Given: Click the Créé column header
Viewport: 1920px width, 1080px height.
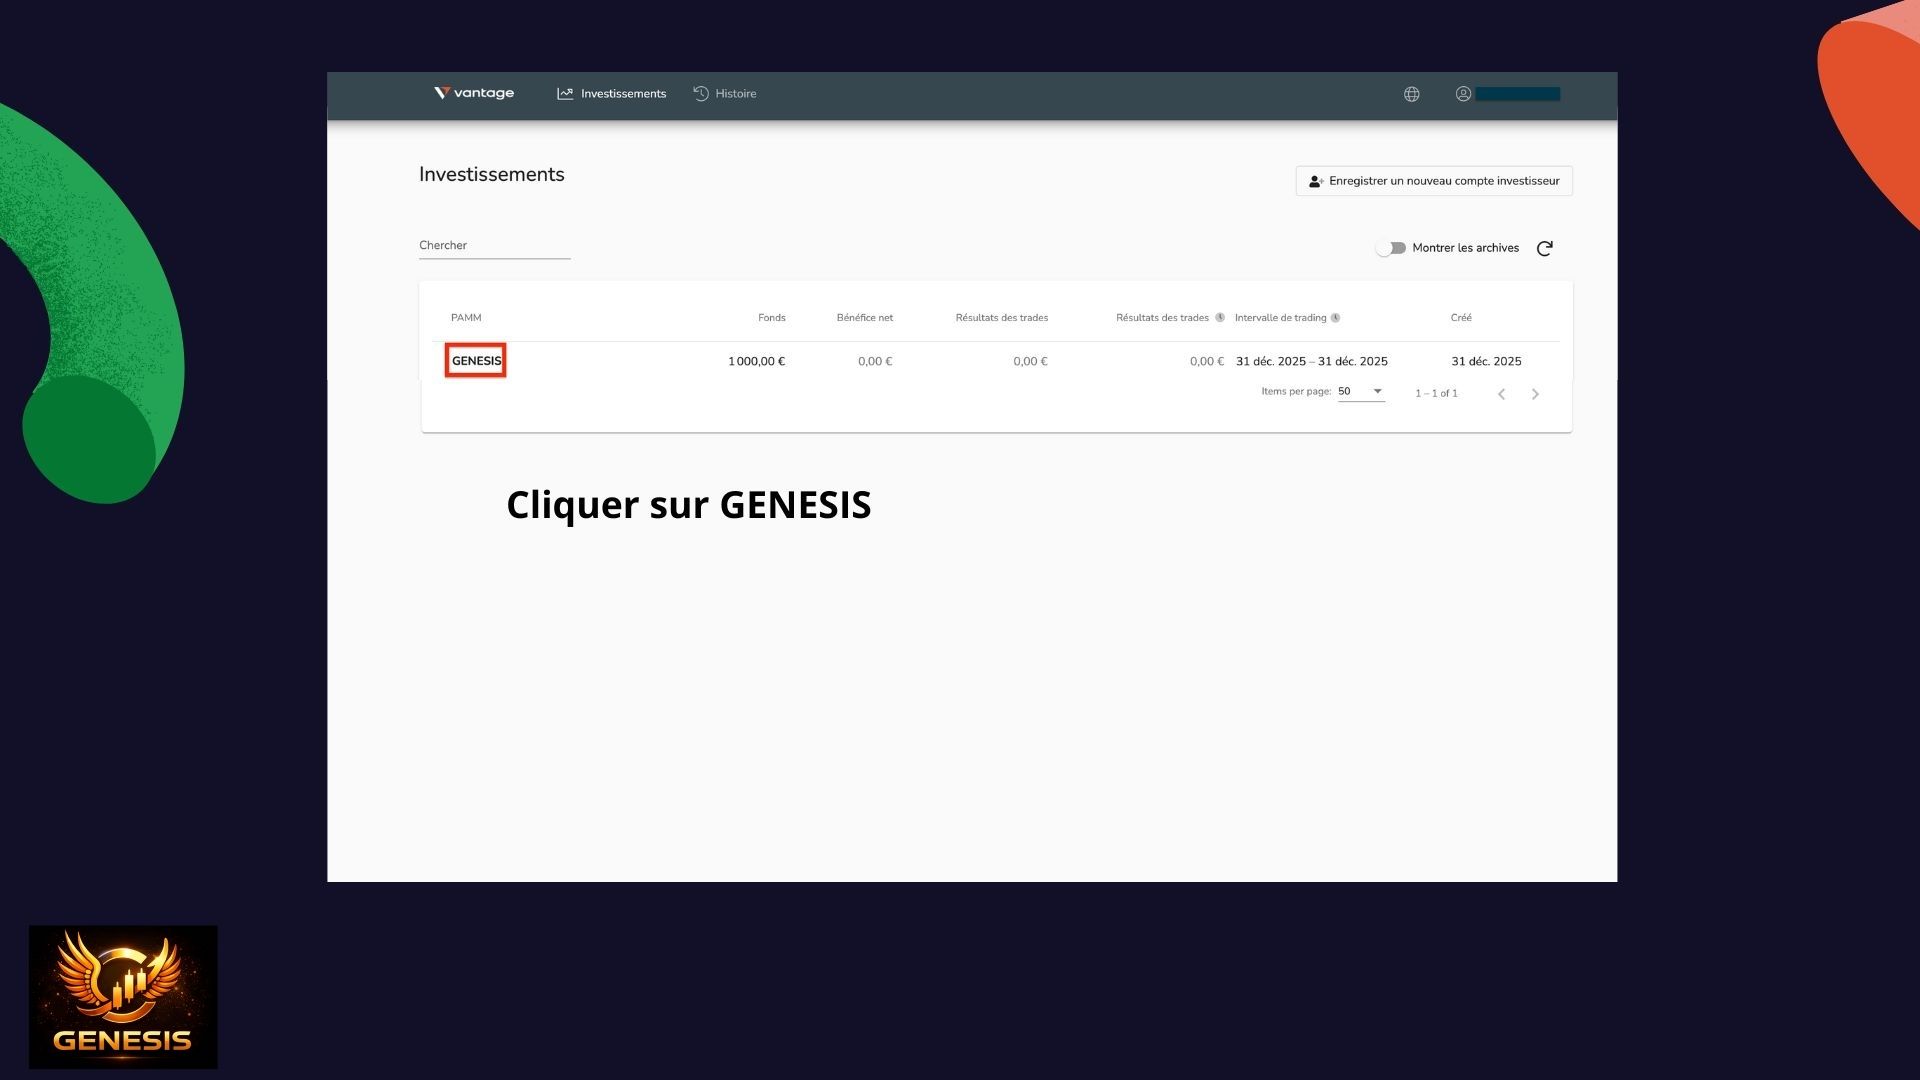Looking at the screenshot, I should (1460, 318).
